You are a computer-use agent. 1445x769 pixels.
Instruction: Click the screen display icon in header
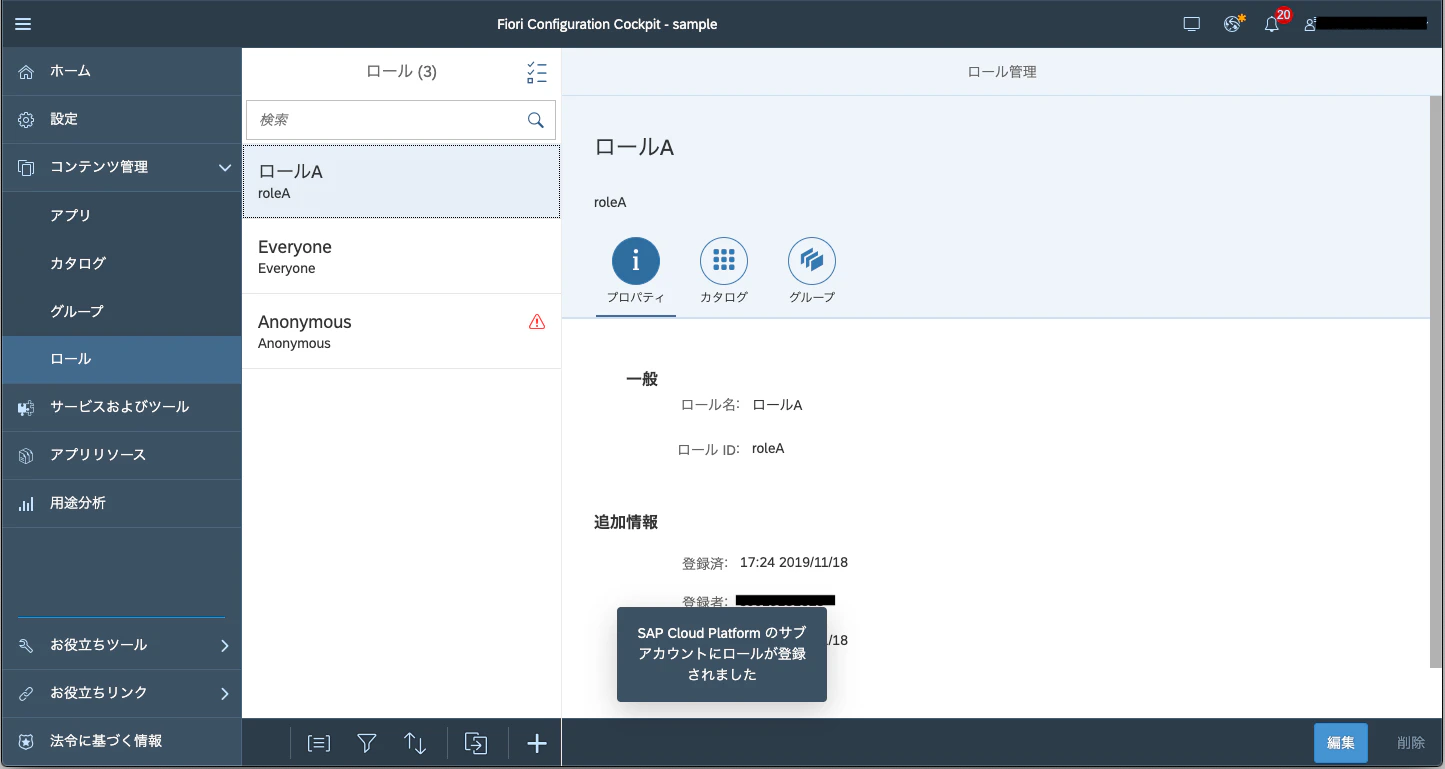coord(1191,24)
